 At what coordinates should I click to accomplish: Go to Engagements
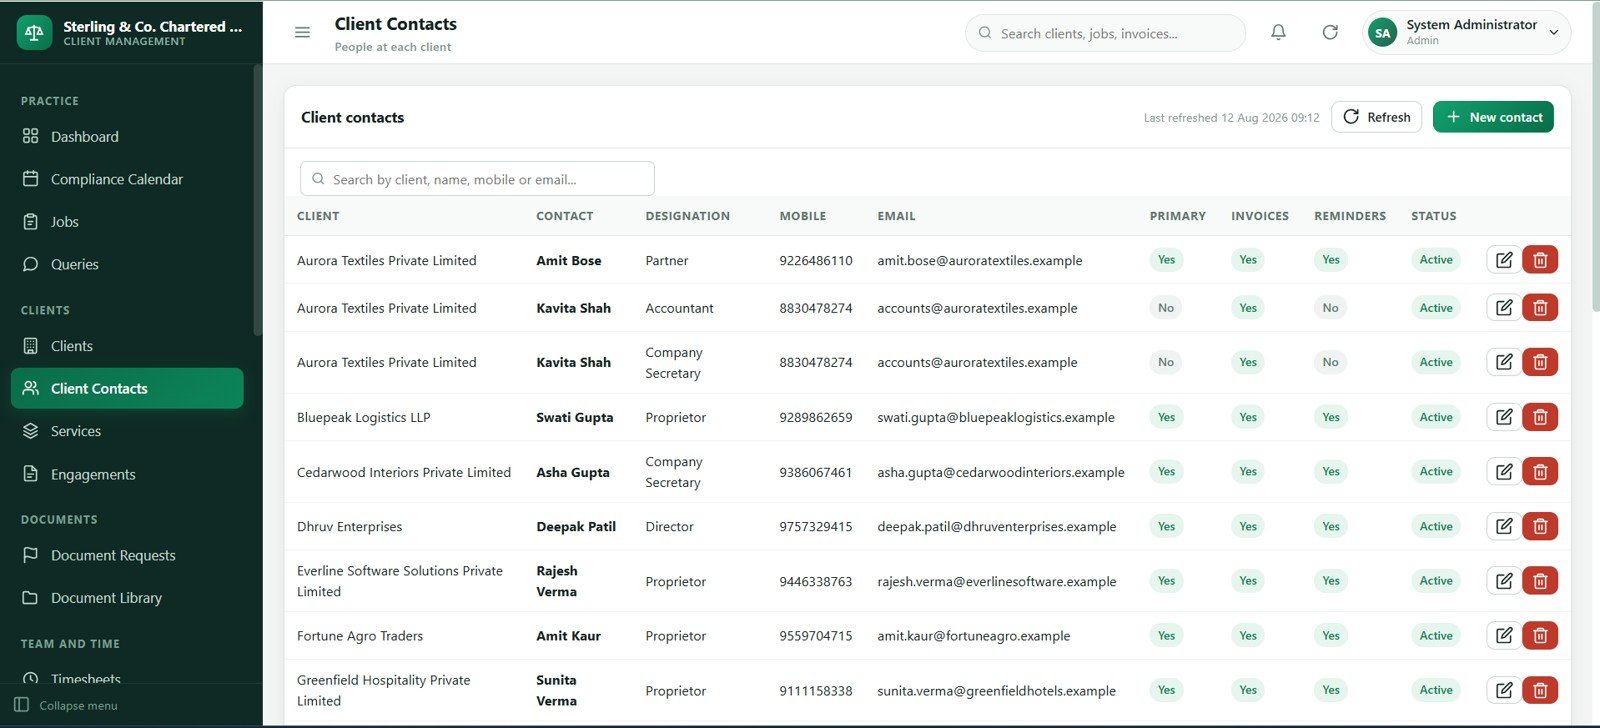click(x=127, y=474)
